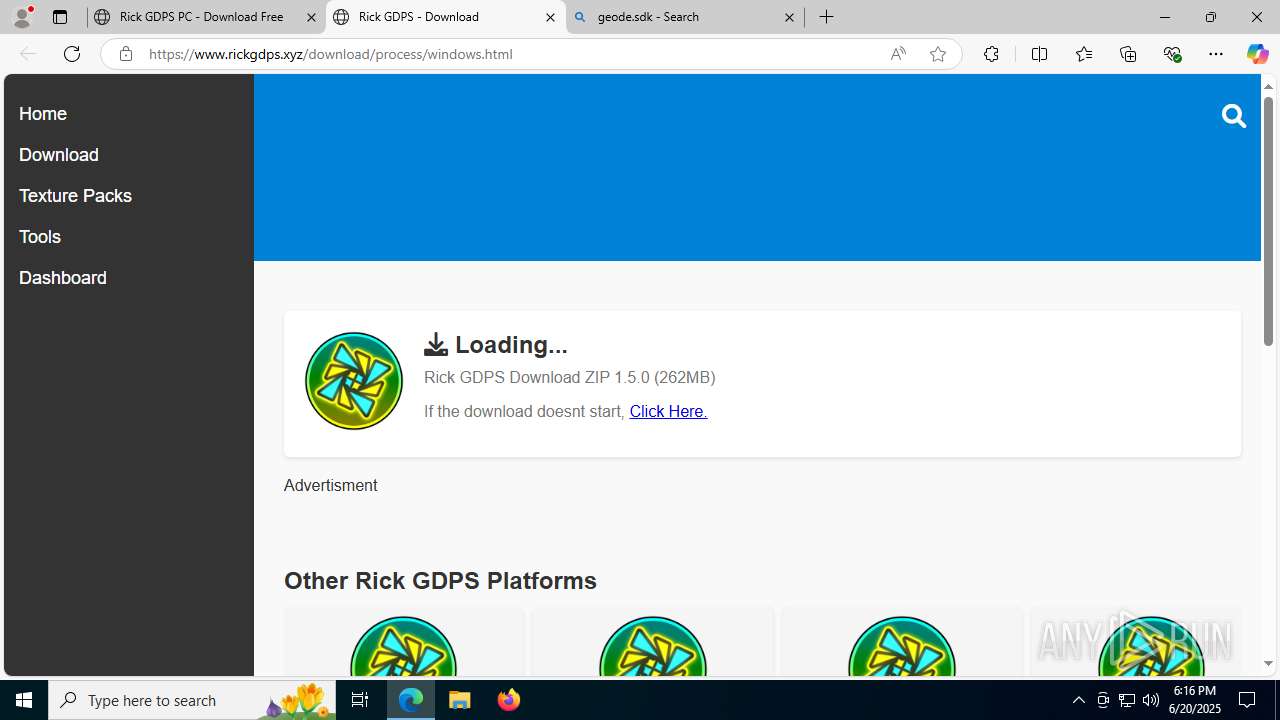Open the Favorites list icon
The height and width of the screenshot is (720, 1280).
1083,54
